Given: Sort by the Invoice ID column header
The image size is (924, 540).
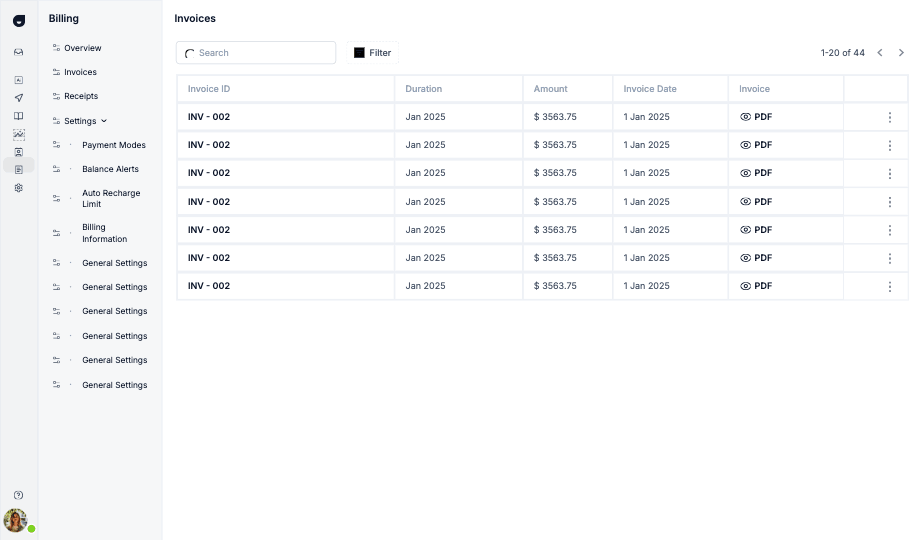Looking at the screenshot, I should click(x=209, y=89).
